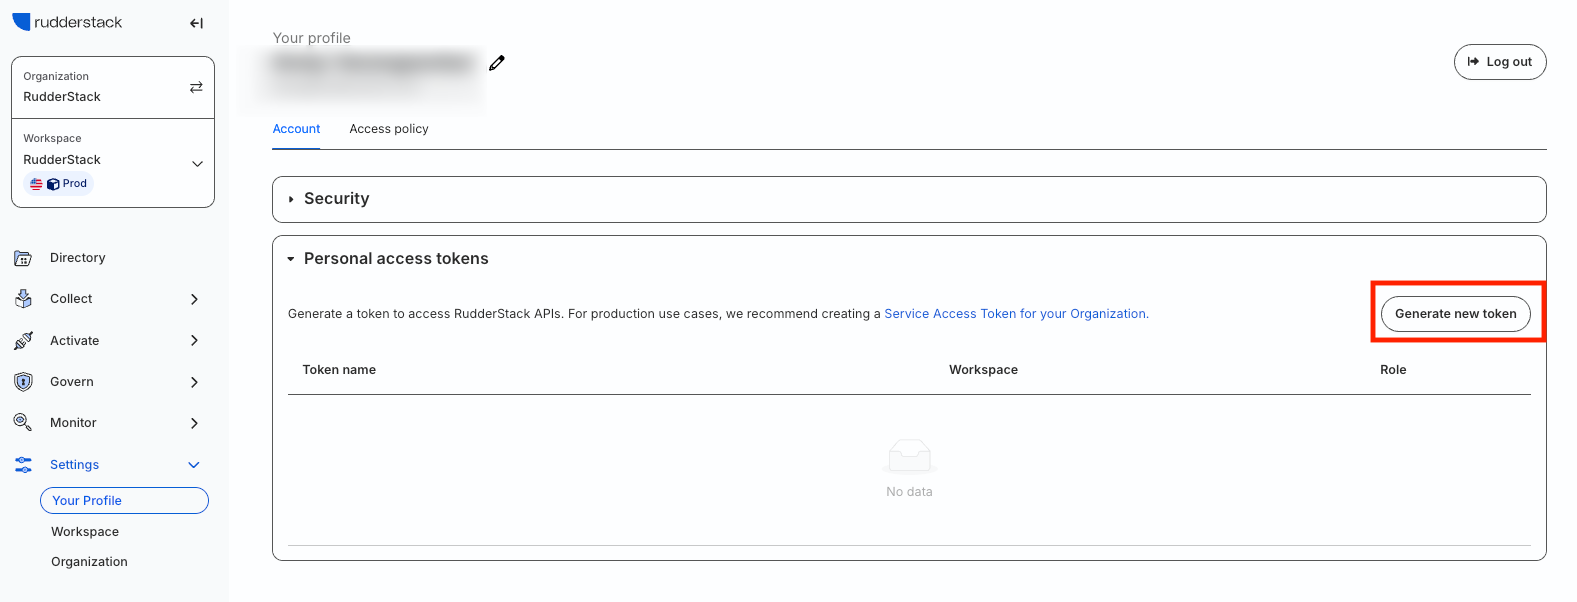Open the Service Access Token link

click(1015, 314)
